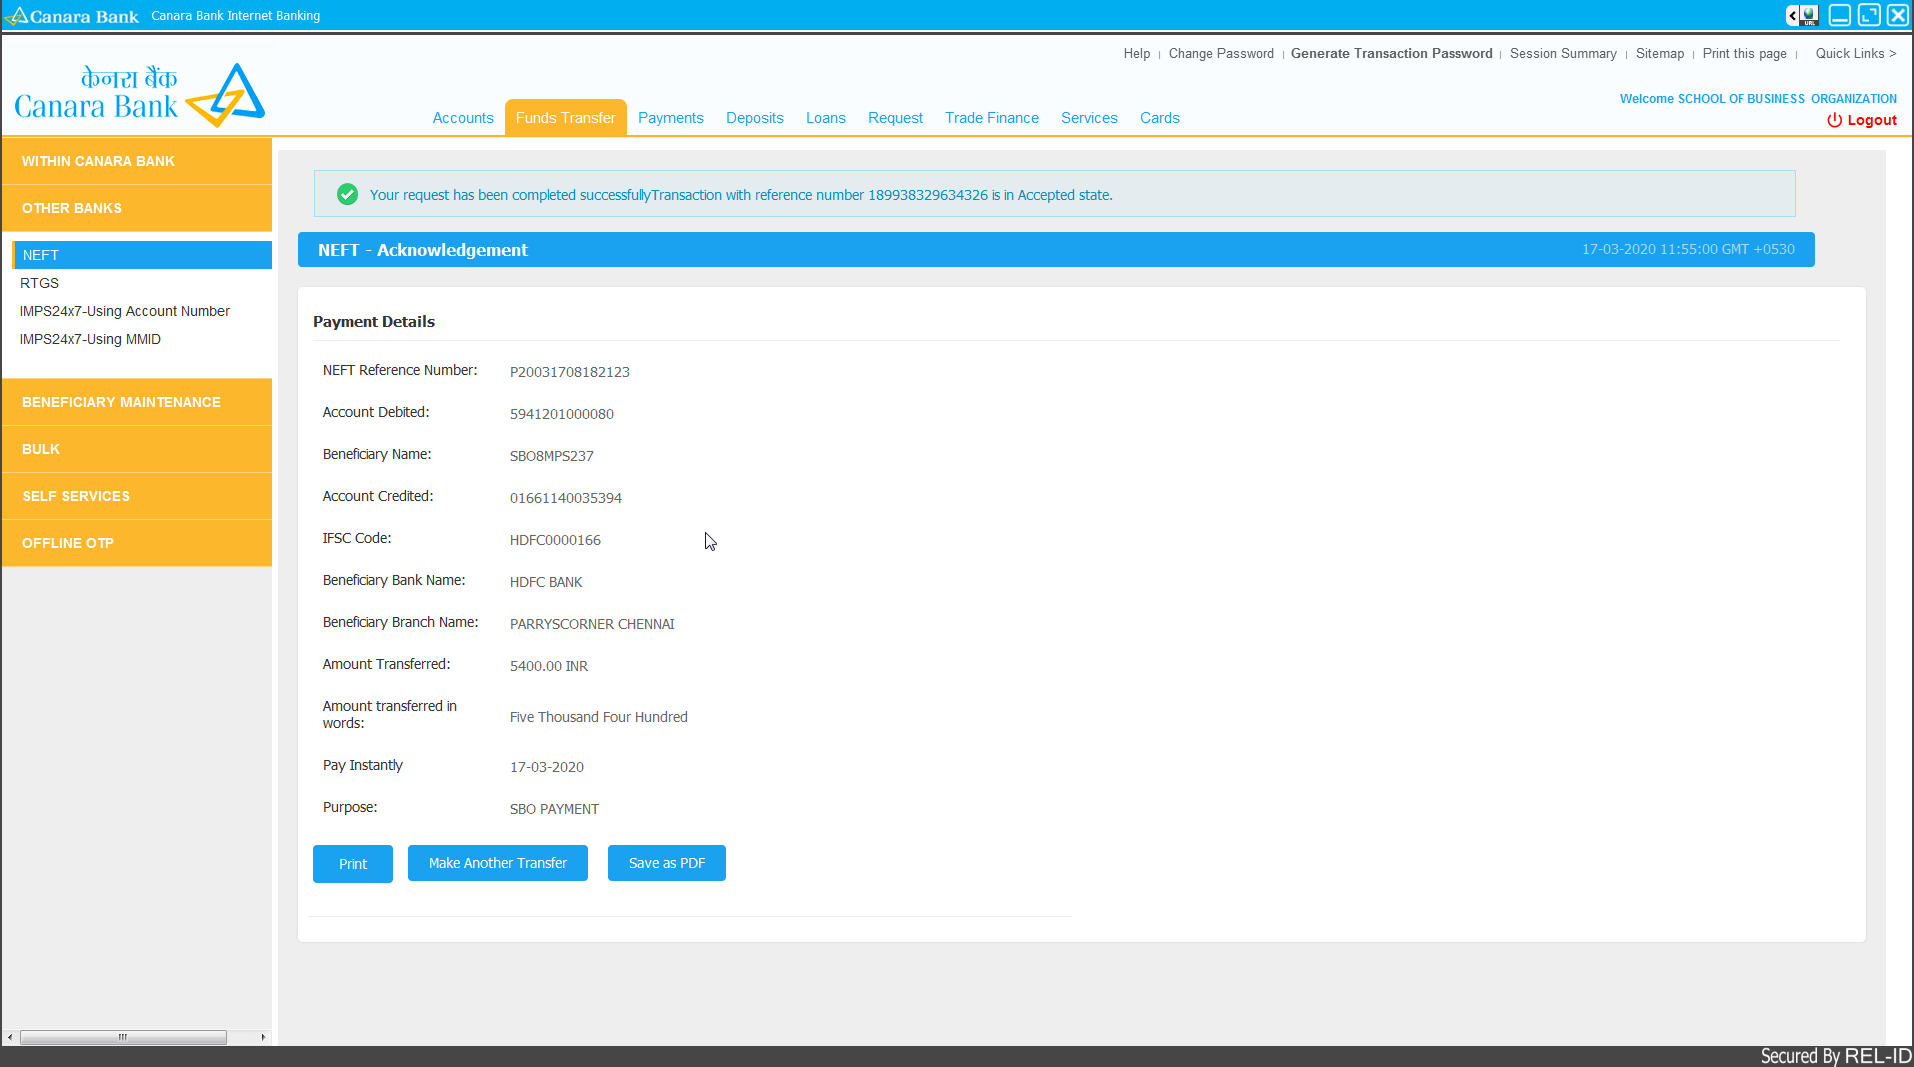The image size is (1914, 1067).
Task: Click scrollbar left arrow in sidebar
Action: (10, 1038)
